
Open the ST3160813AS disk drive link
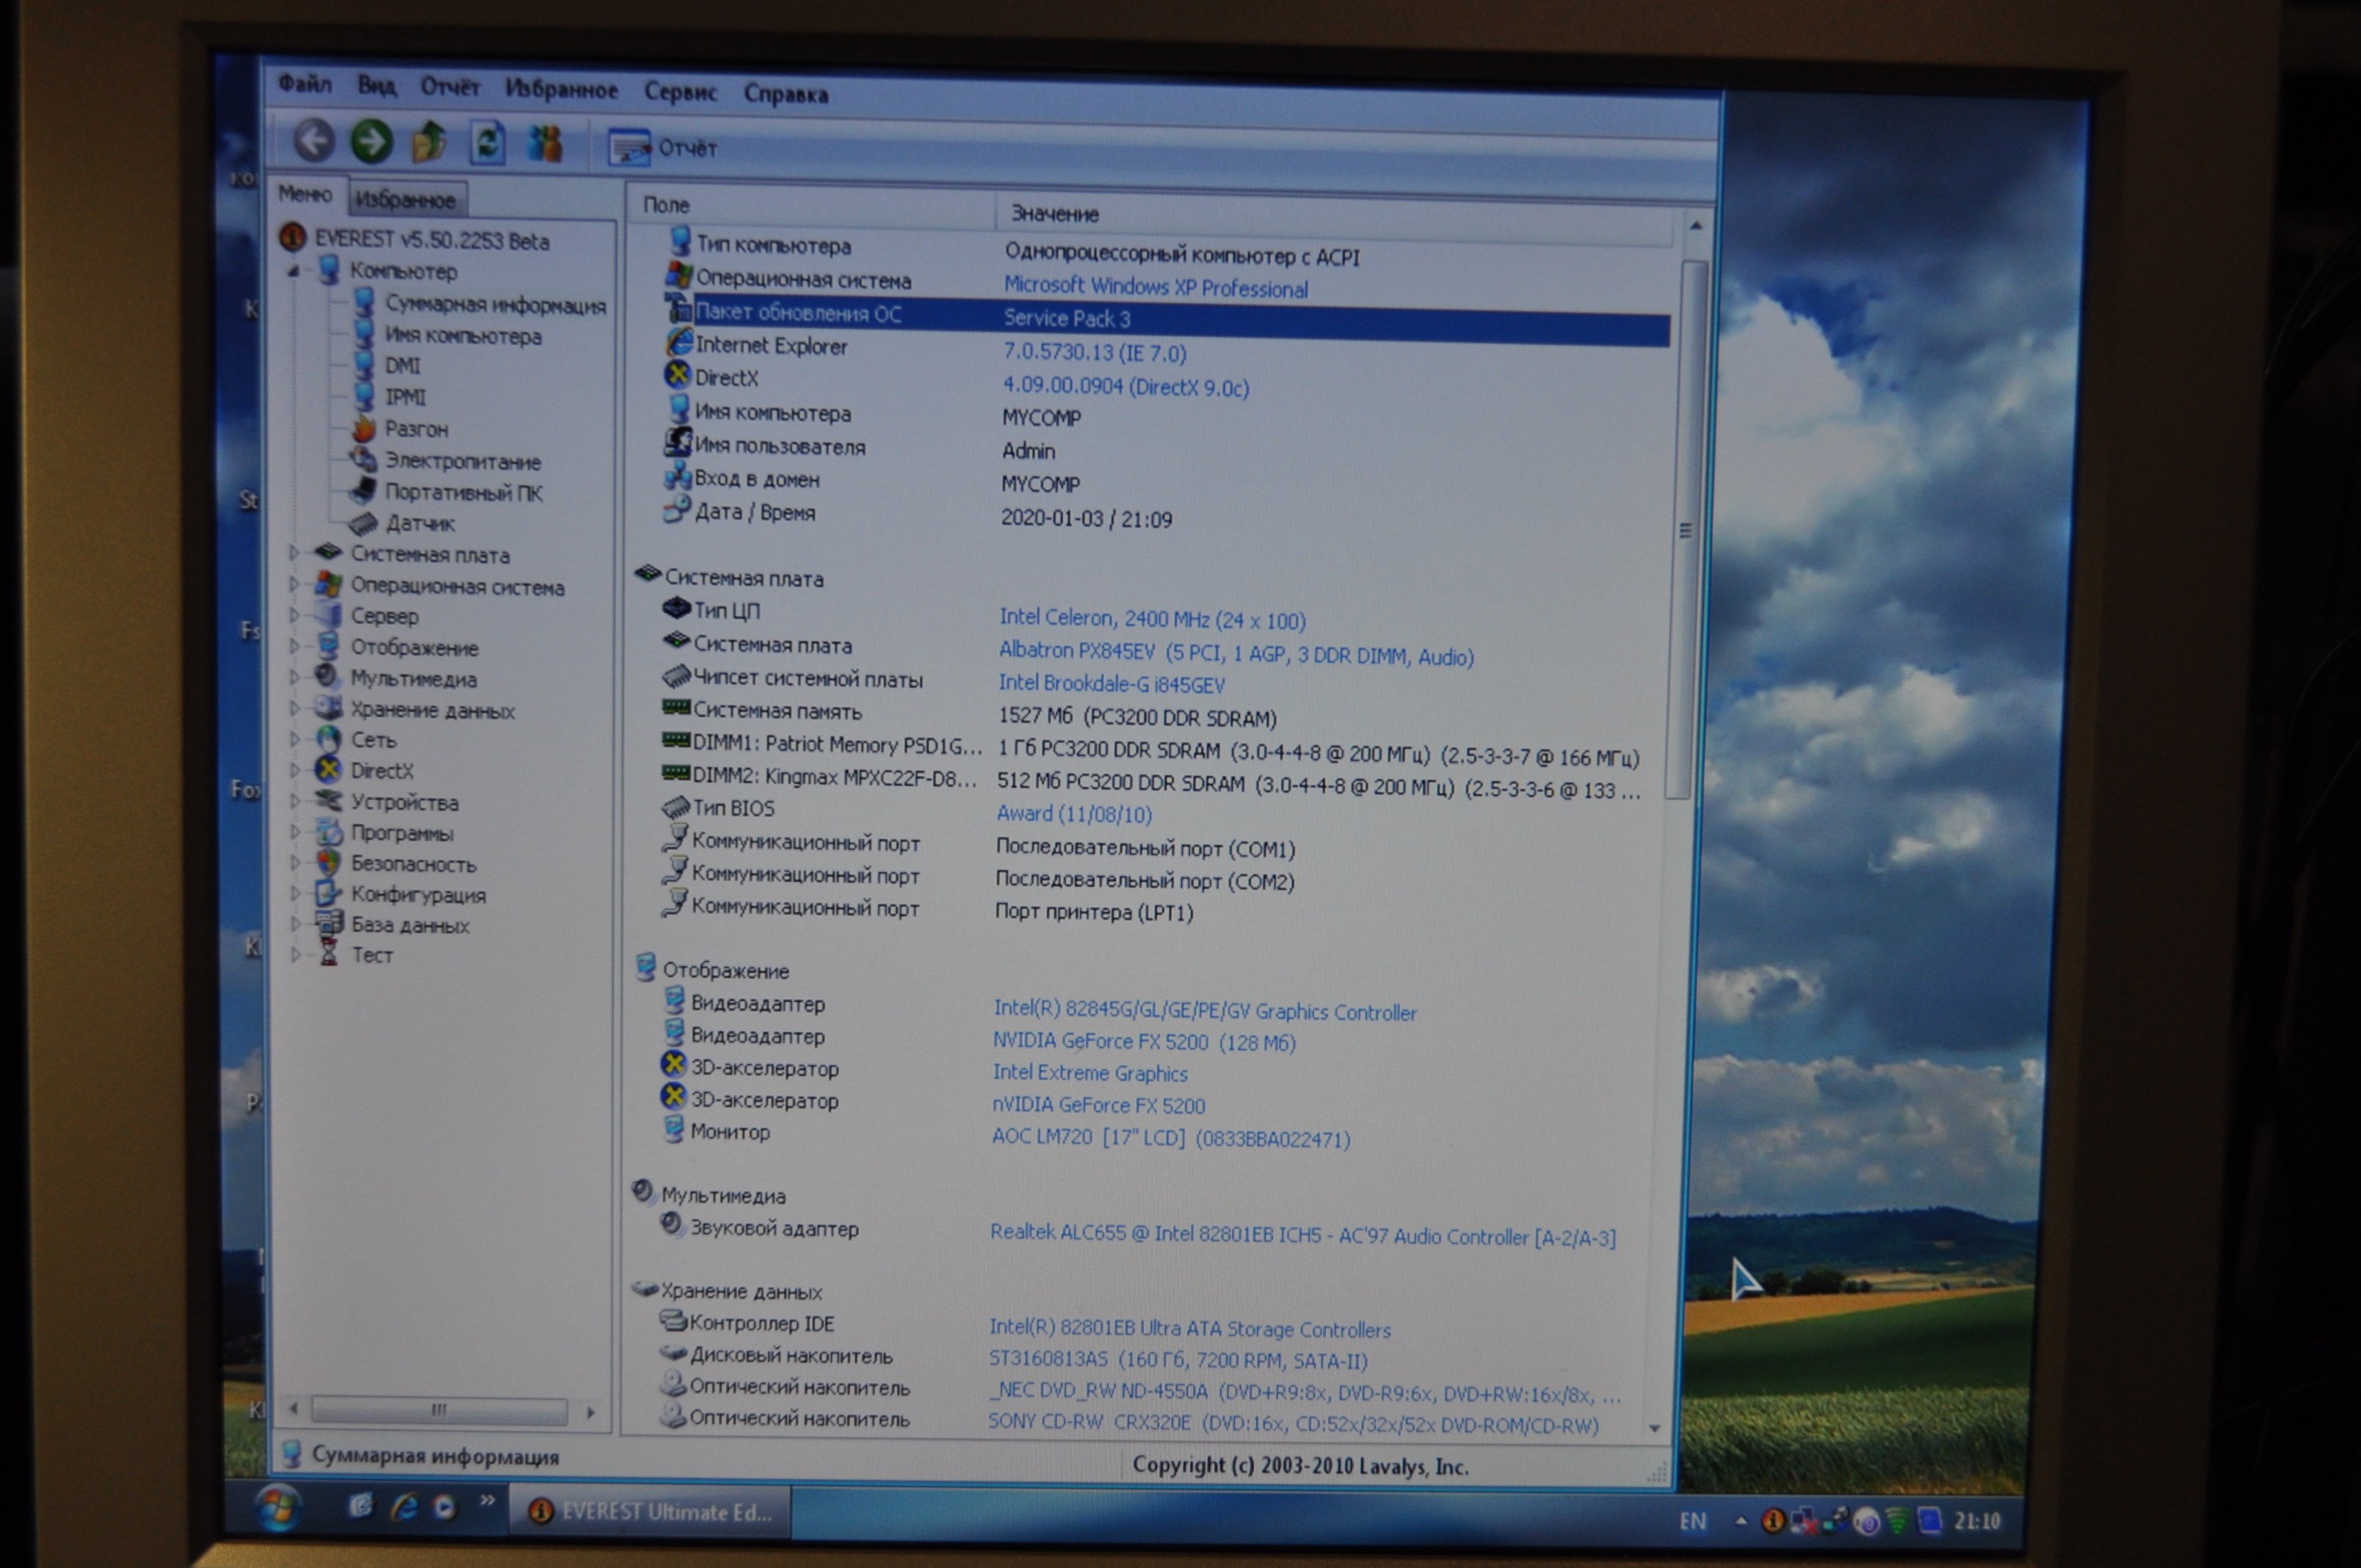(x=1178, y=1360)
